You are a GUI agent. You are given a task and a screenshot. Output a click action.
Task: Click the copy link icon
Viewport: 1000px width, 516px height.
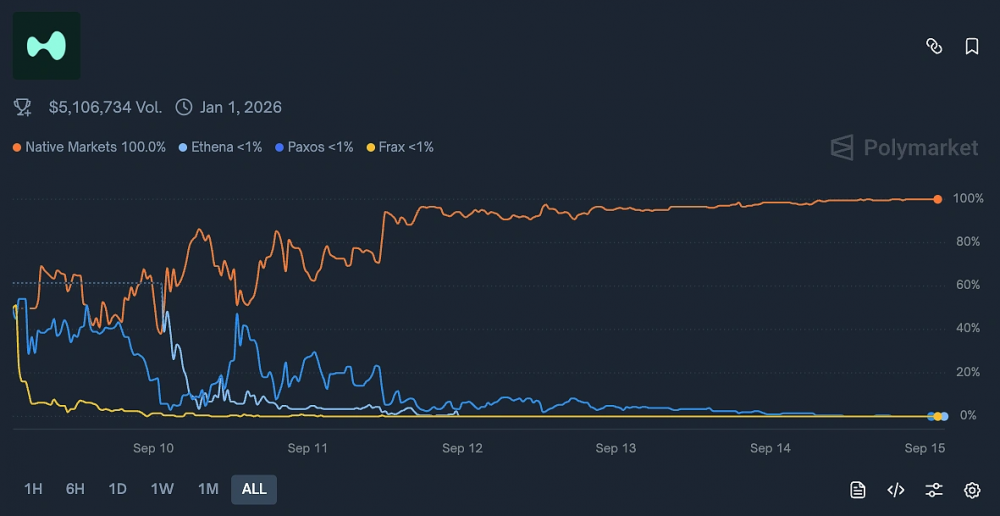click(934, 46)
